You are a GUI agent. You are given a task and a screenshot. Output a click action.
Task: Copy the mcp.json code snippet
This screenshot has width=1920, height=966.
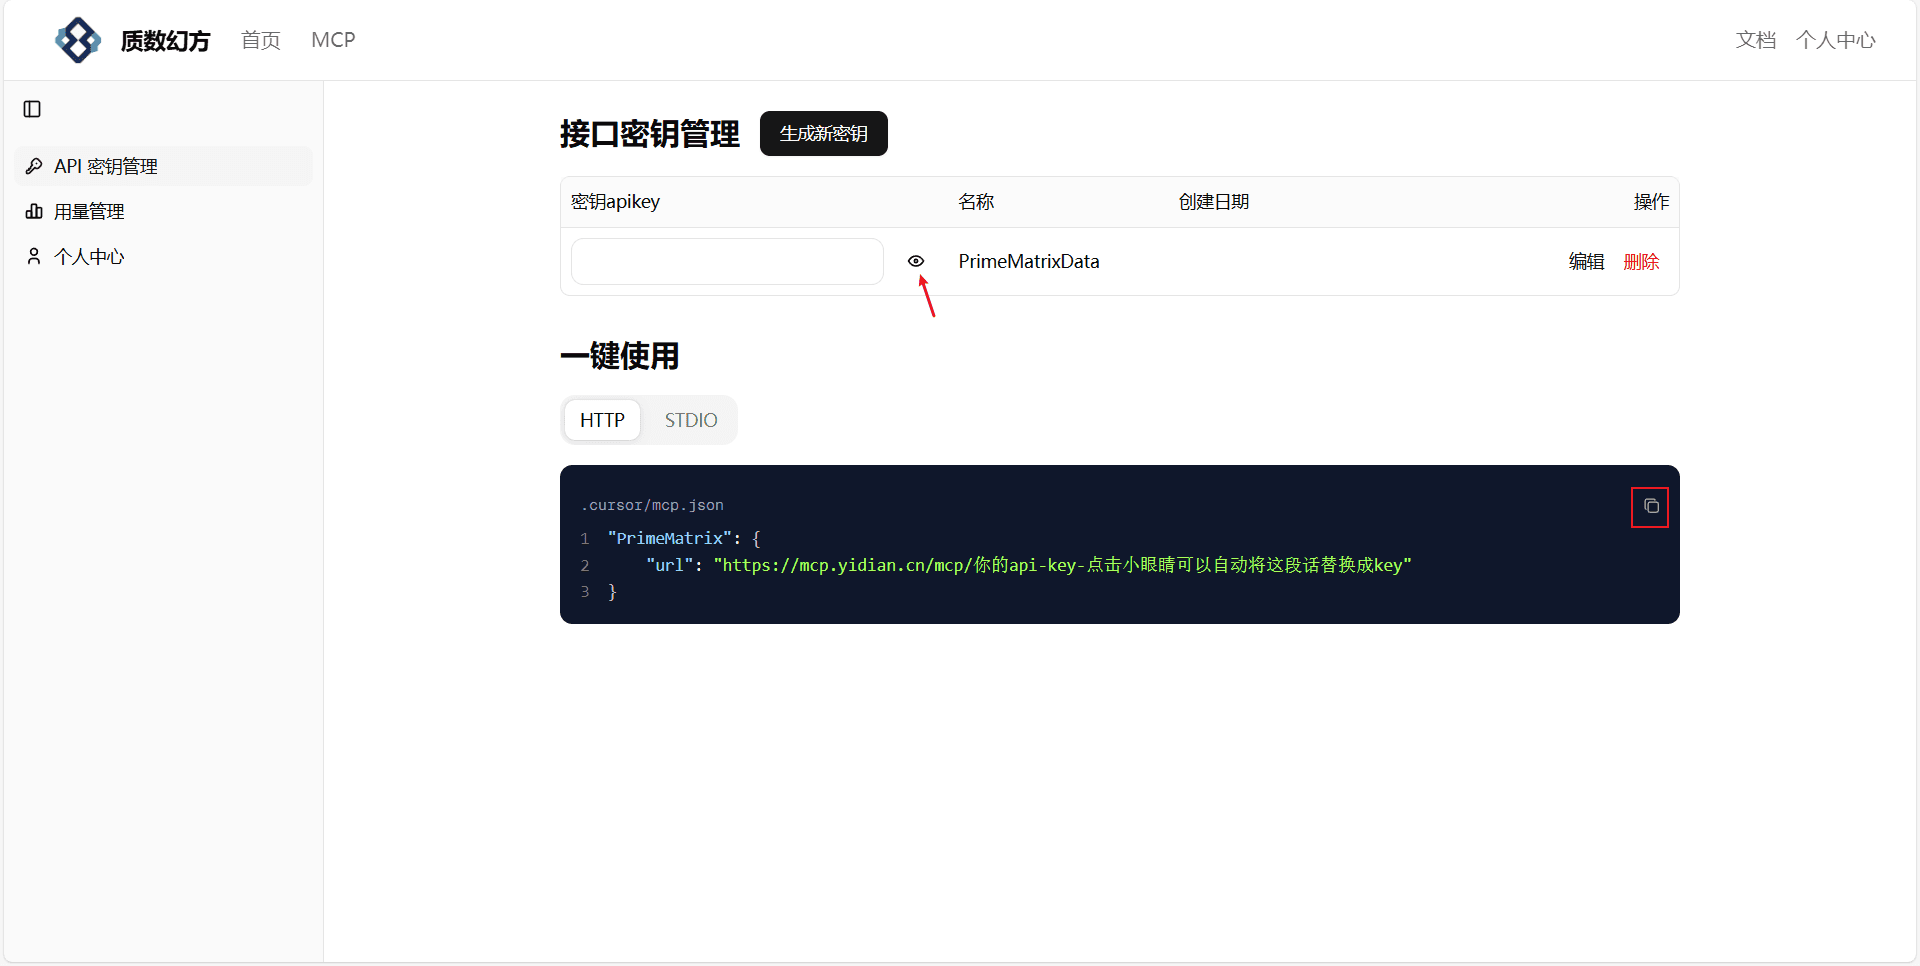[1650, 507]
